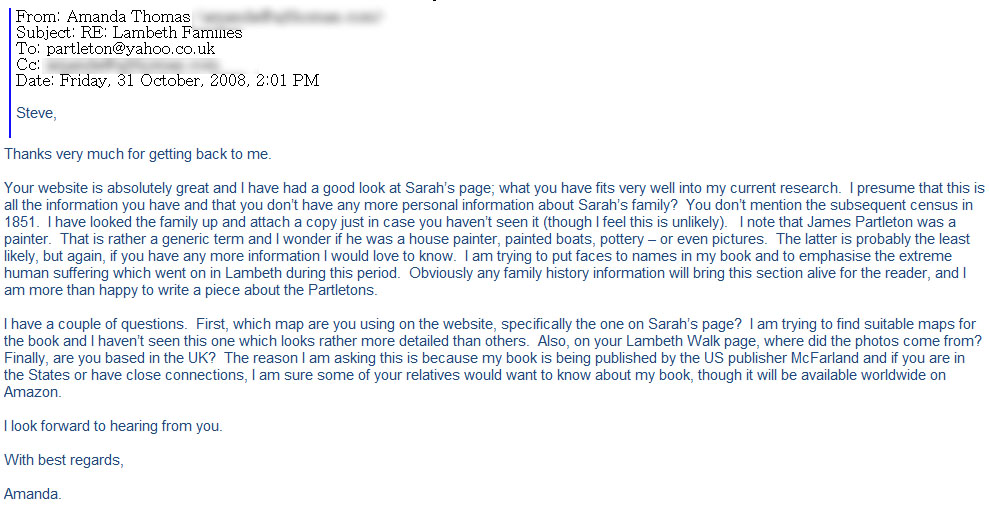Click the blurred sender email address
This screenshot has width=989, height=515.
(x=288, y=16)
